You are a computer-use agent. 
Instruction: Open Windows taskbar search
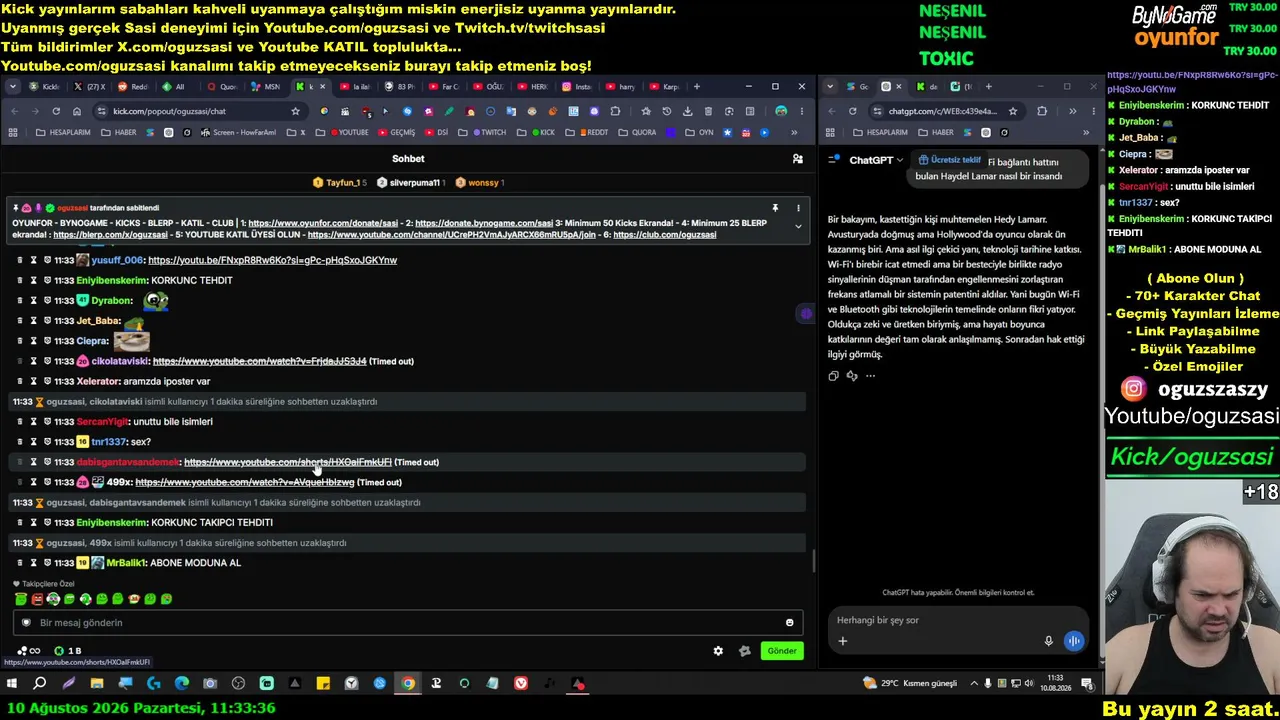pos(40,684)
